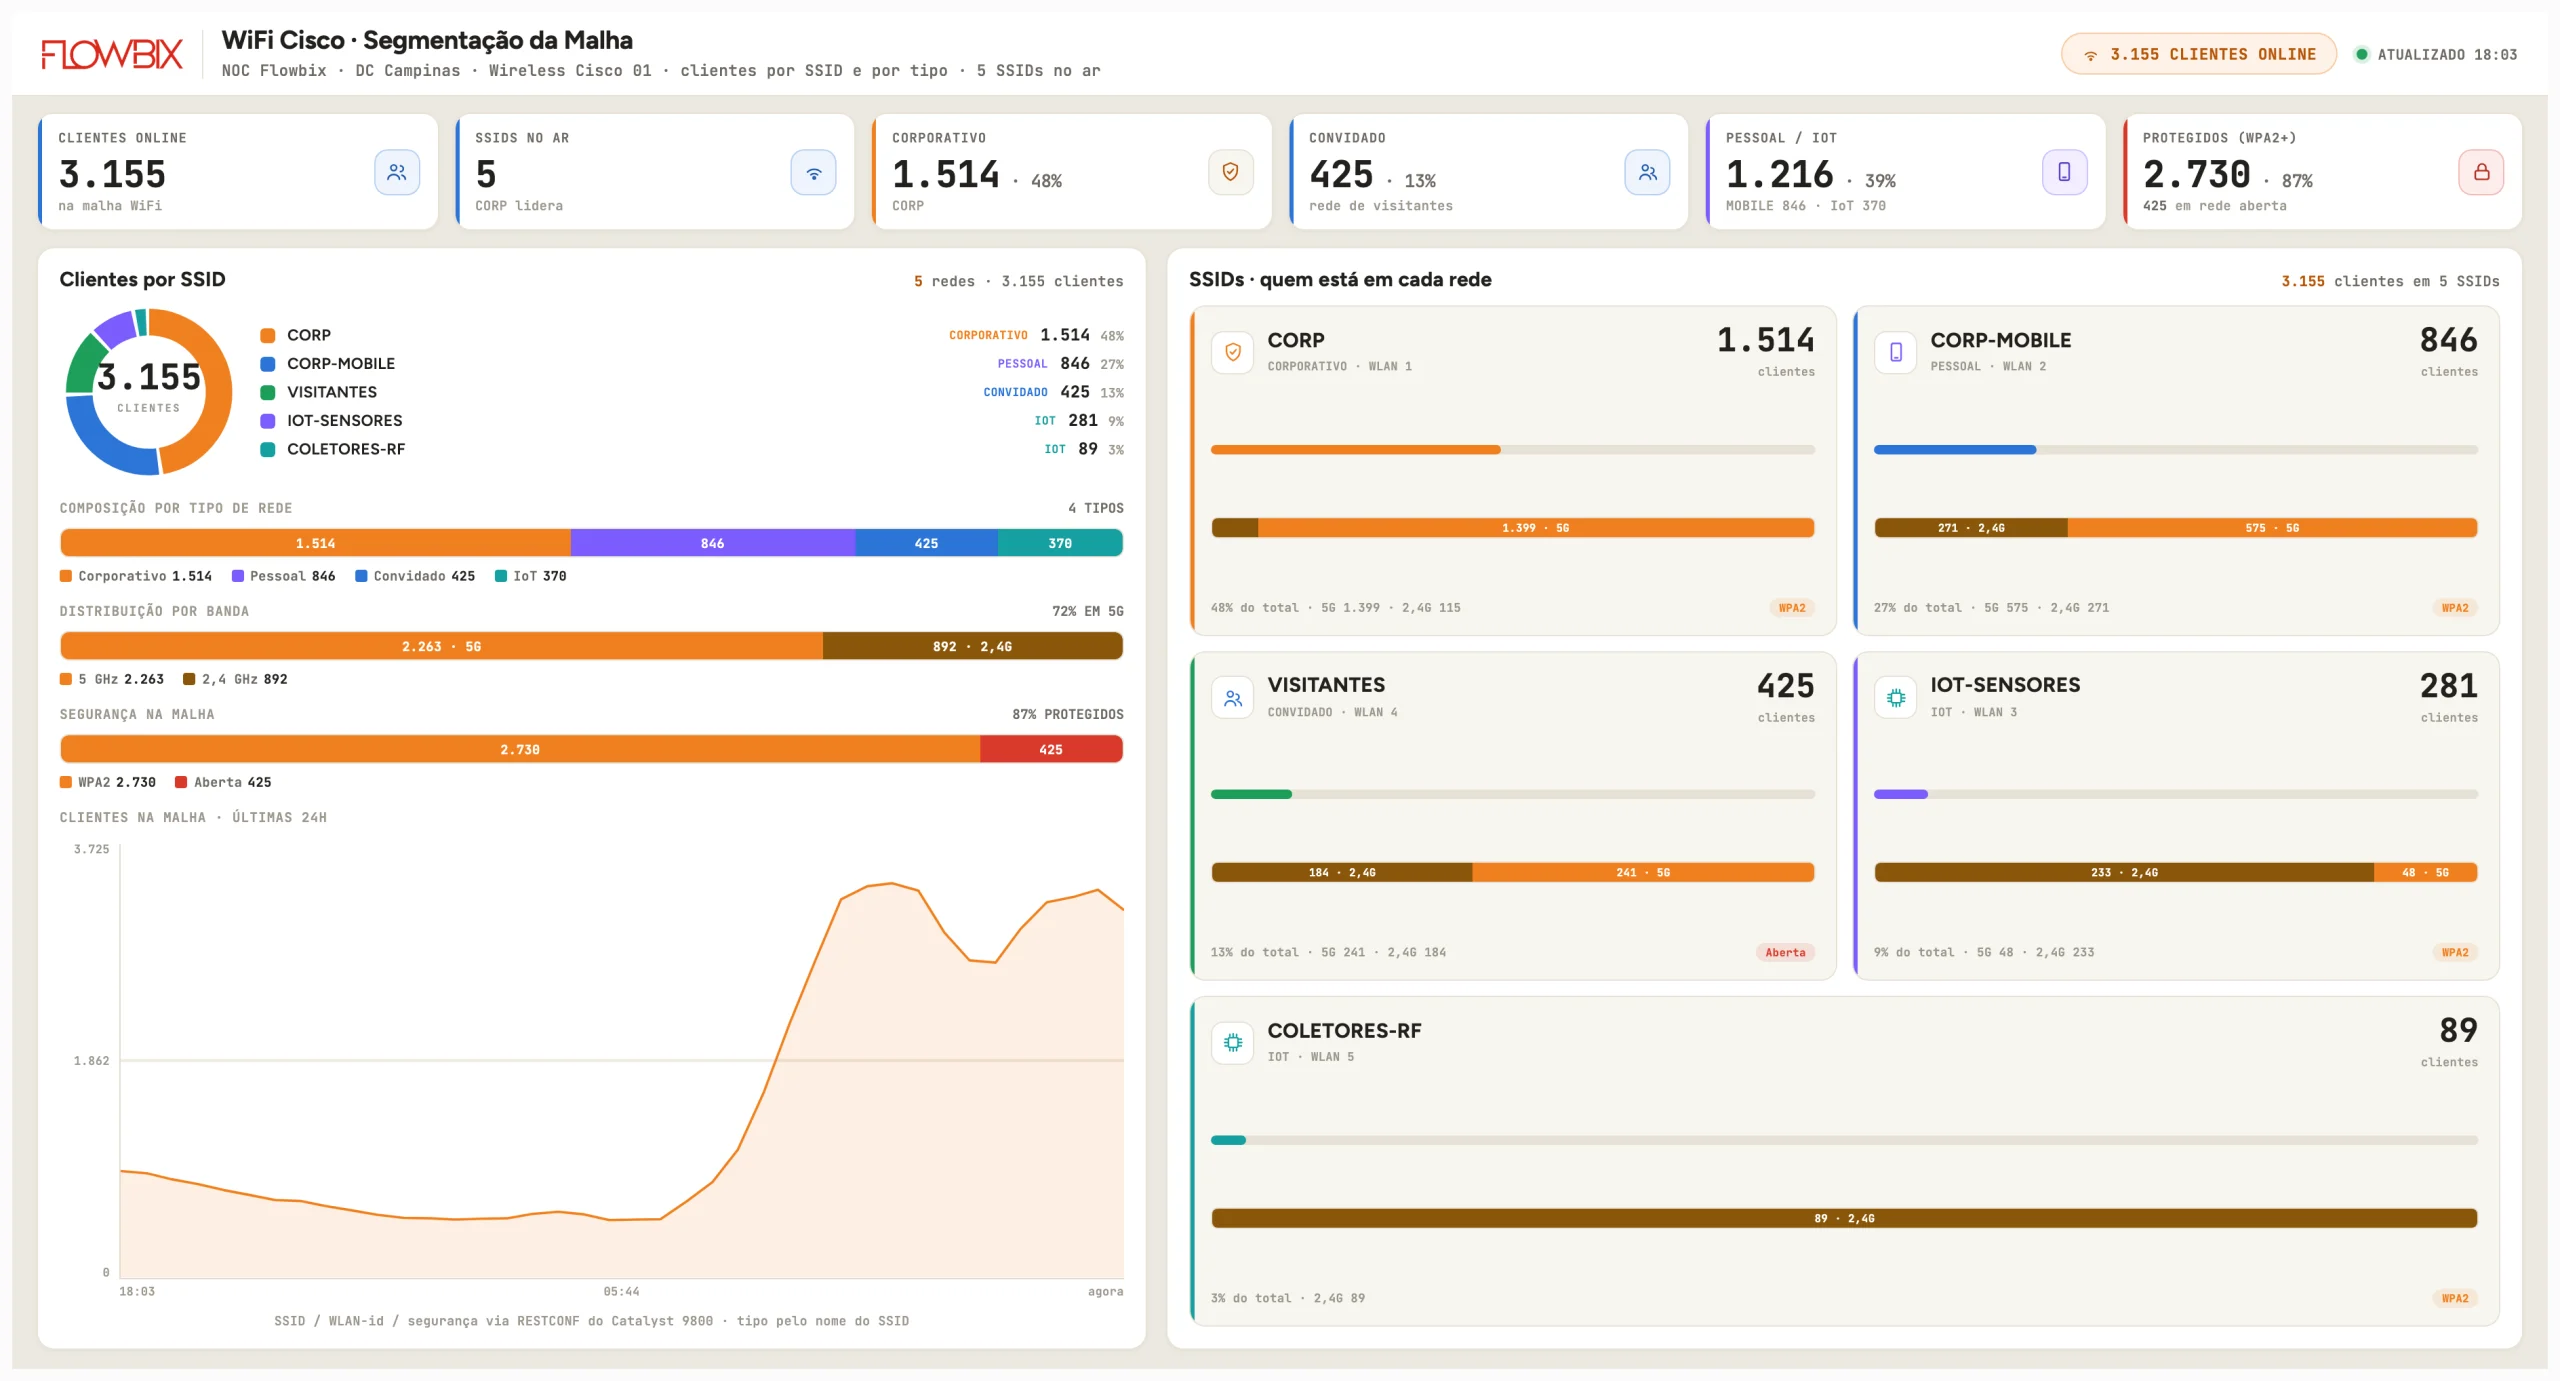Click the WPA2 badge in CORP card
Image resolution: width=2560 pixels, height=1381 pixels.
pyautogui.click(x=1792, y=608)
